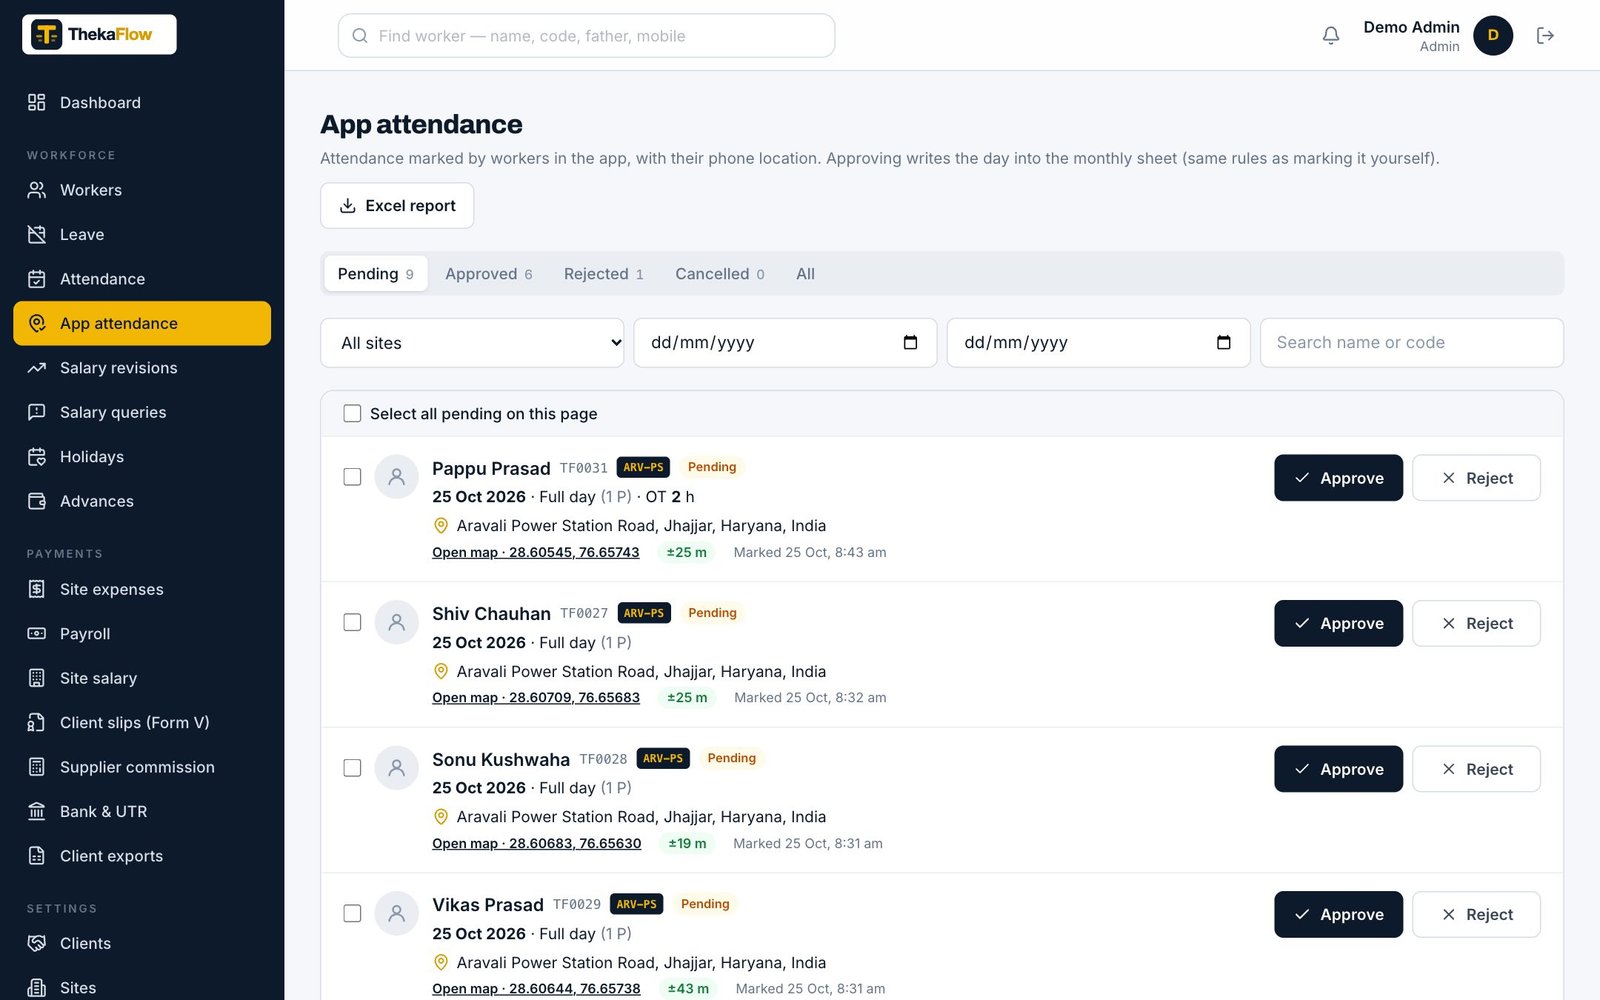Check 'Select all pending on this page'
Screen dimensions: 1600x1000
point(352,413)
